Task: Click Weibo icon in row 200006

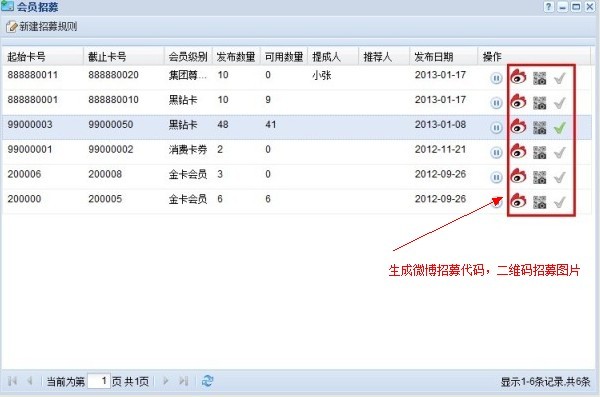Action: [x=518, y=176]
